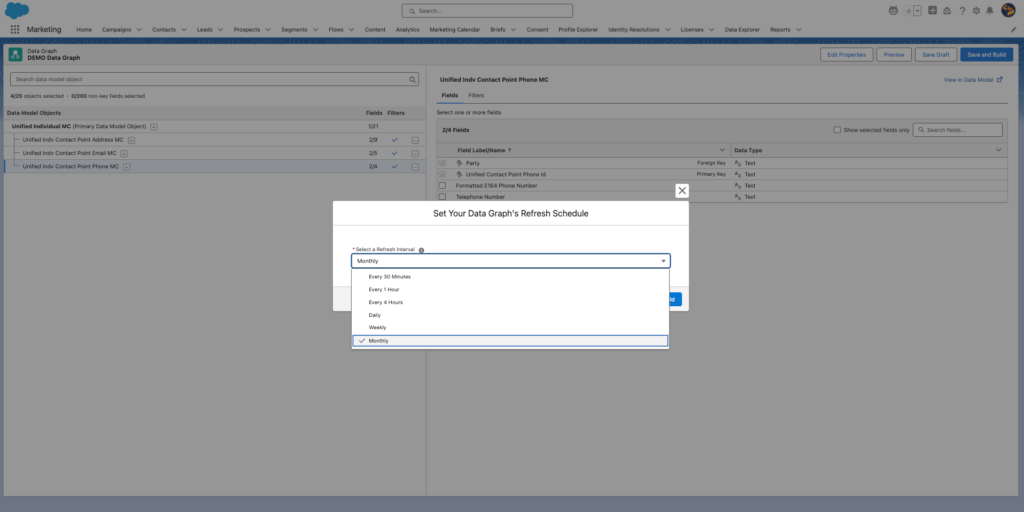Screen dimensions: 1024x512
Task: Click the Refresh Interval info icon
Action: (x=421, y=250)
